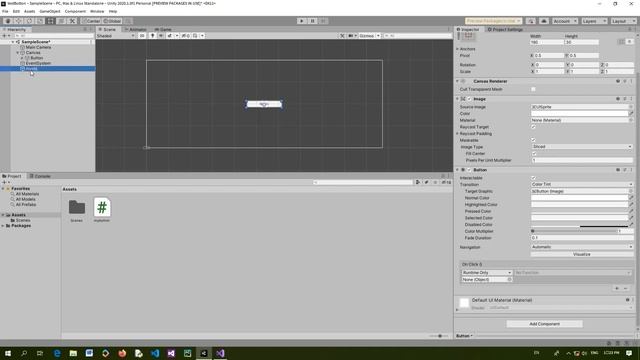This screenshot has width=640, height=360.
Task: Switch to the Console tab
Action: point(40,176)
